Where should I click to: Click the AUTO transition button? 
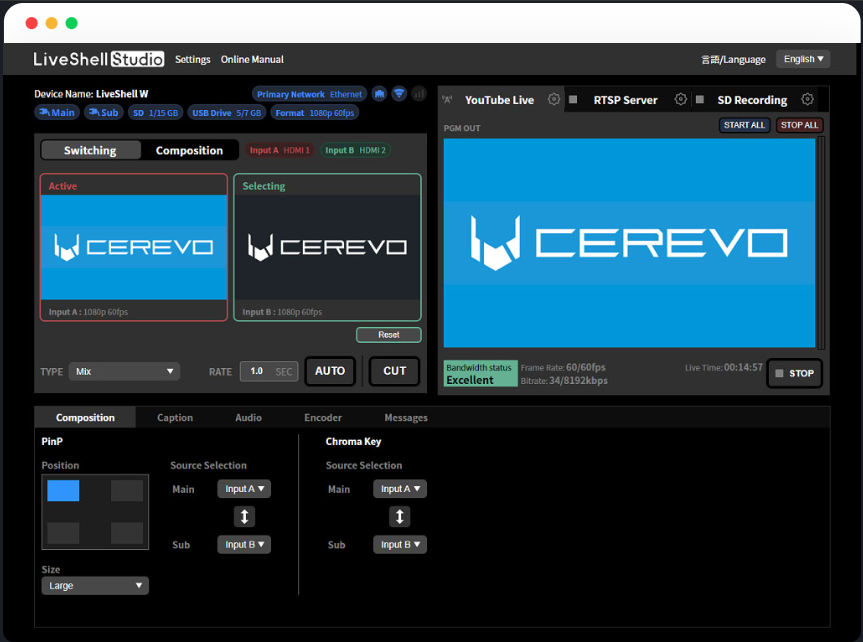coord(330,371)
